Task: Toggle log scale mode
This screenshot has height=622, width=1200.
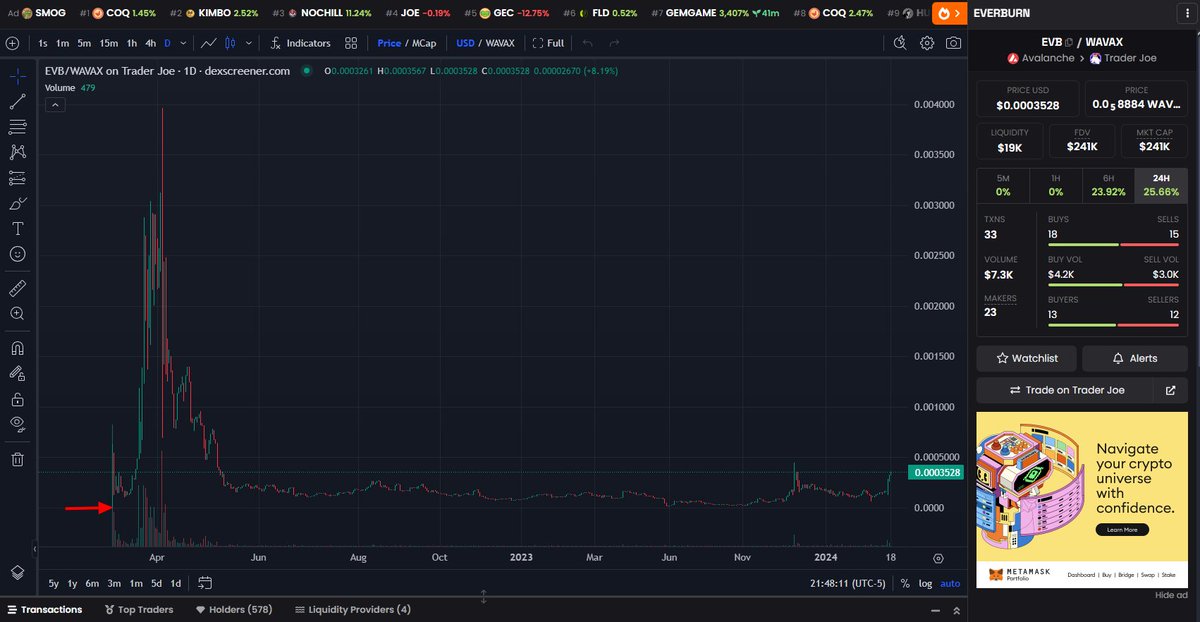Action: click(926, 583)
